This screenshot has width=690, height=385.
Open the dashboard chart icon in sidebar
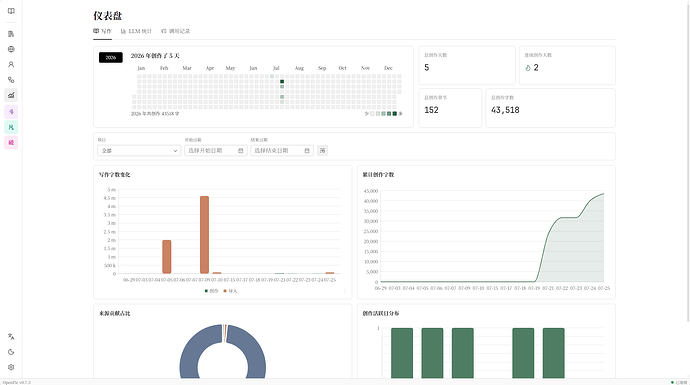pos(11,95)
